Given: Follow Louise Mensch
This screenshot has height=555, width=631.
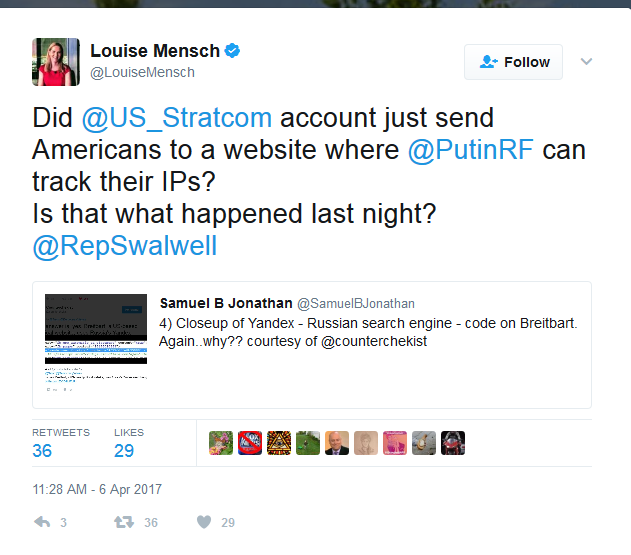Looking at the screenshot, I should (513, 62).
